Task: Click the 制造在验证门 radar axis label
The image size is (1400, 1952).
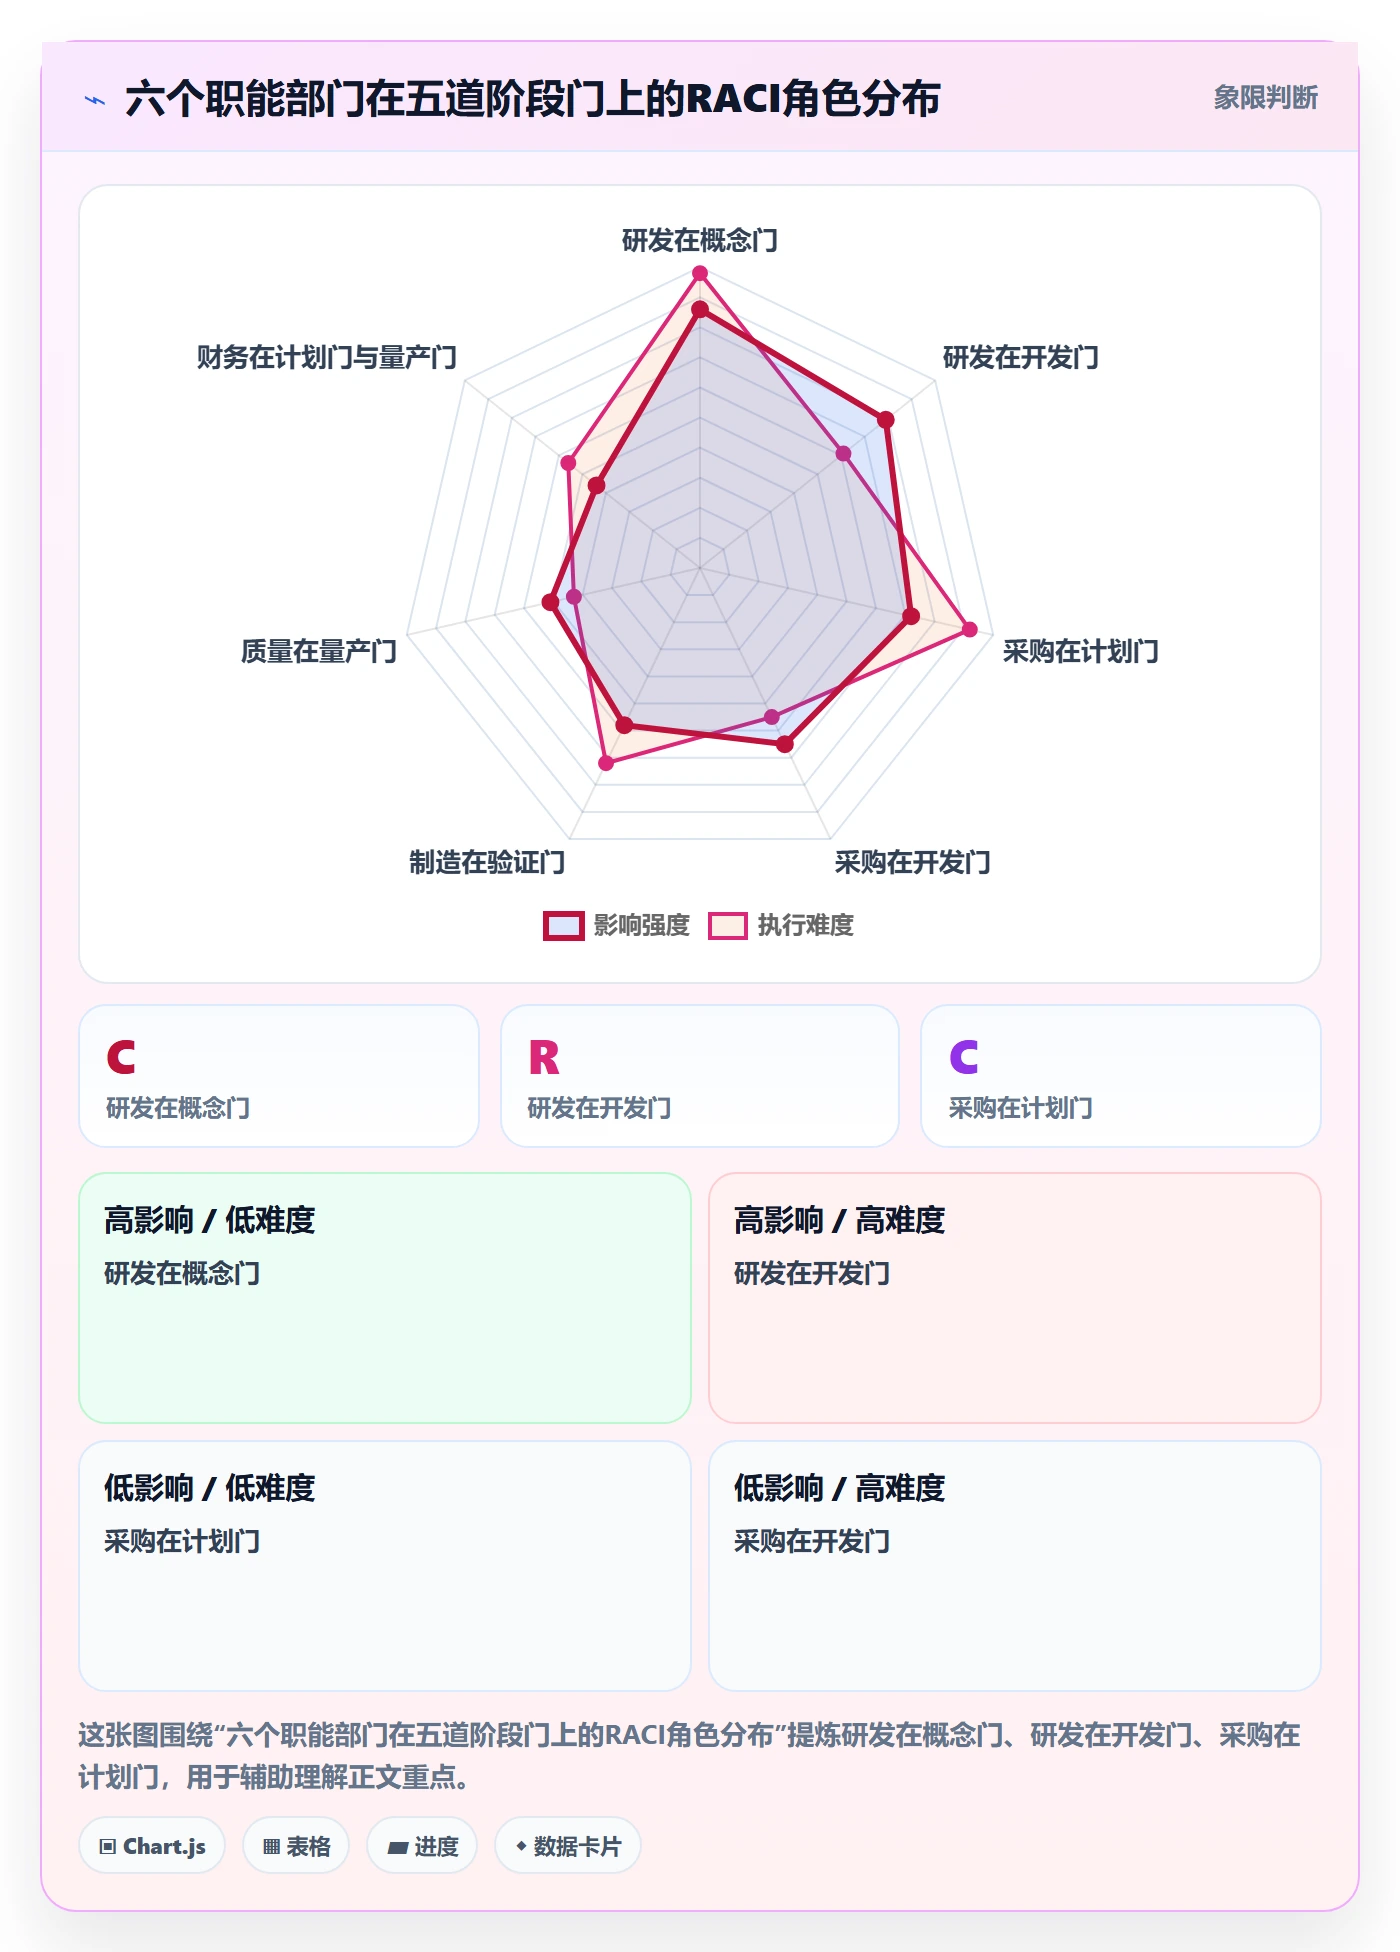Action: (x=487, y=863)
